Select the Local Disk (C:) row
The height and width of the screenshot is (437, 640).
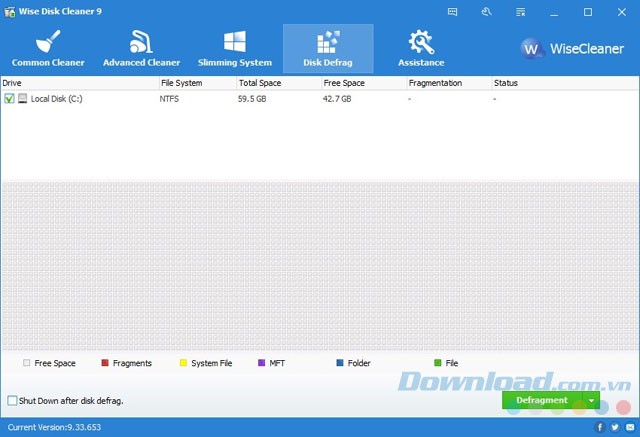[200, 99]
